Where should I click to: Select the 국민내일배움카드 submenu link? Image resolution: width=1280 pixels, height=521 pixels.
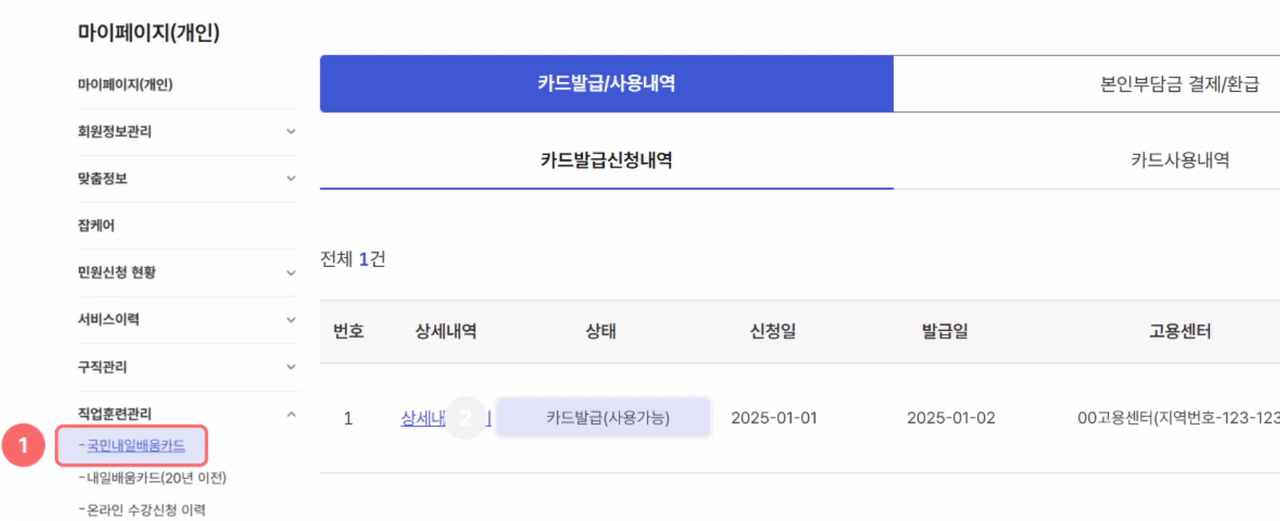(x=136, y=445)
